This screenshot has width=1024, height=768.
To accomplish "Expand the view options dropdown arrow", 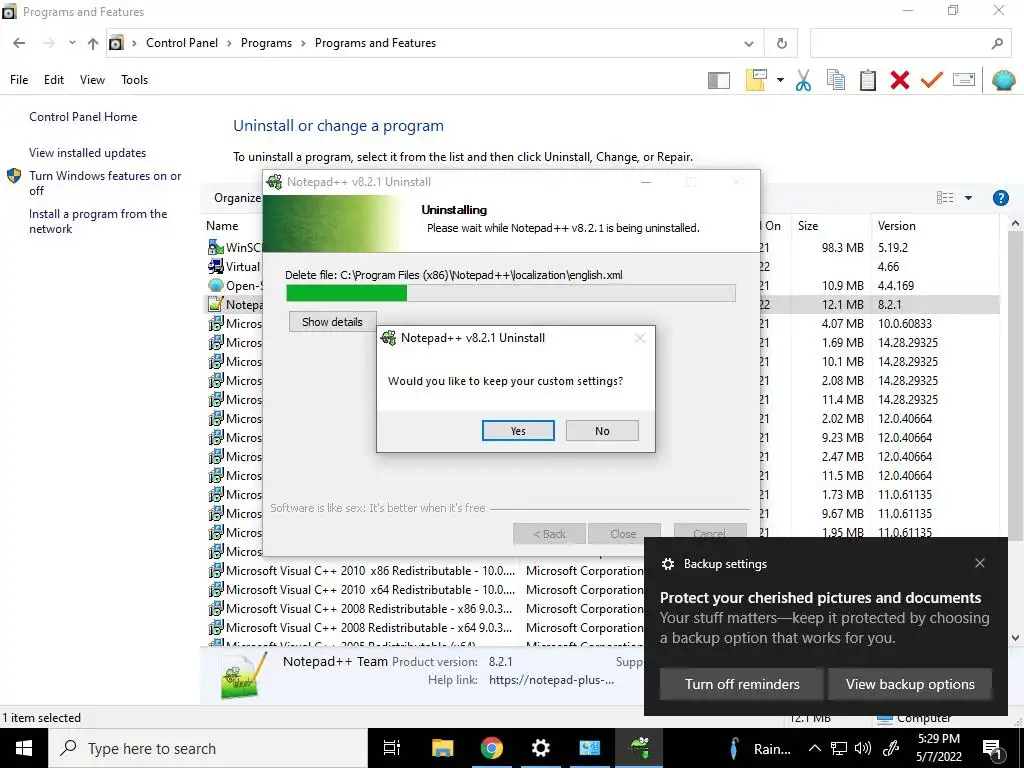I will (968, 198).
